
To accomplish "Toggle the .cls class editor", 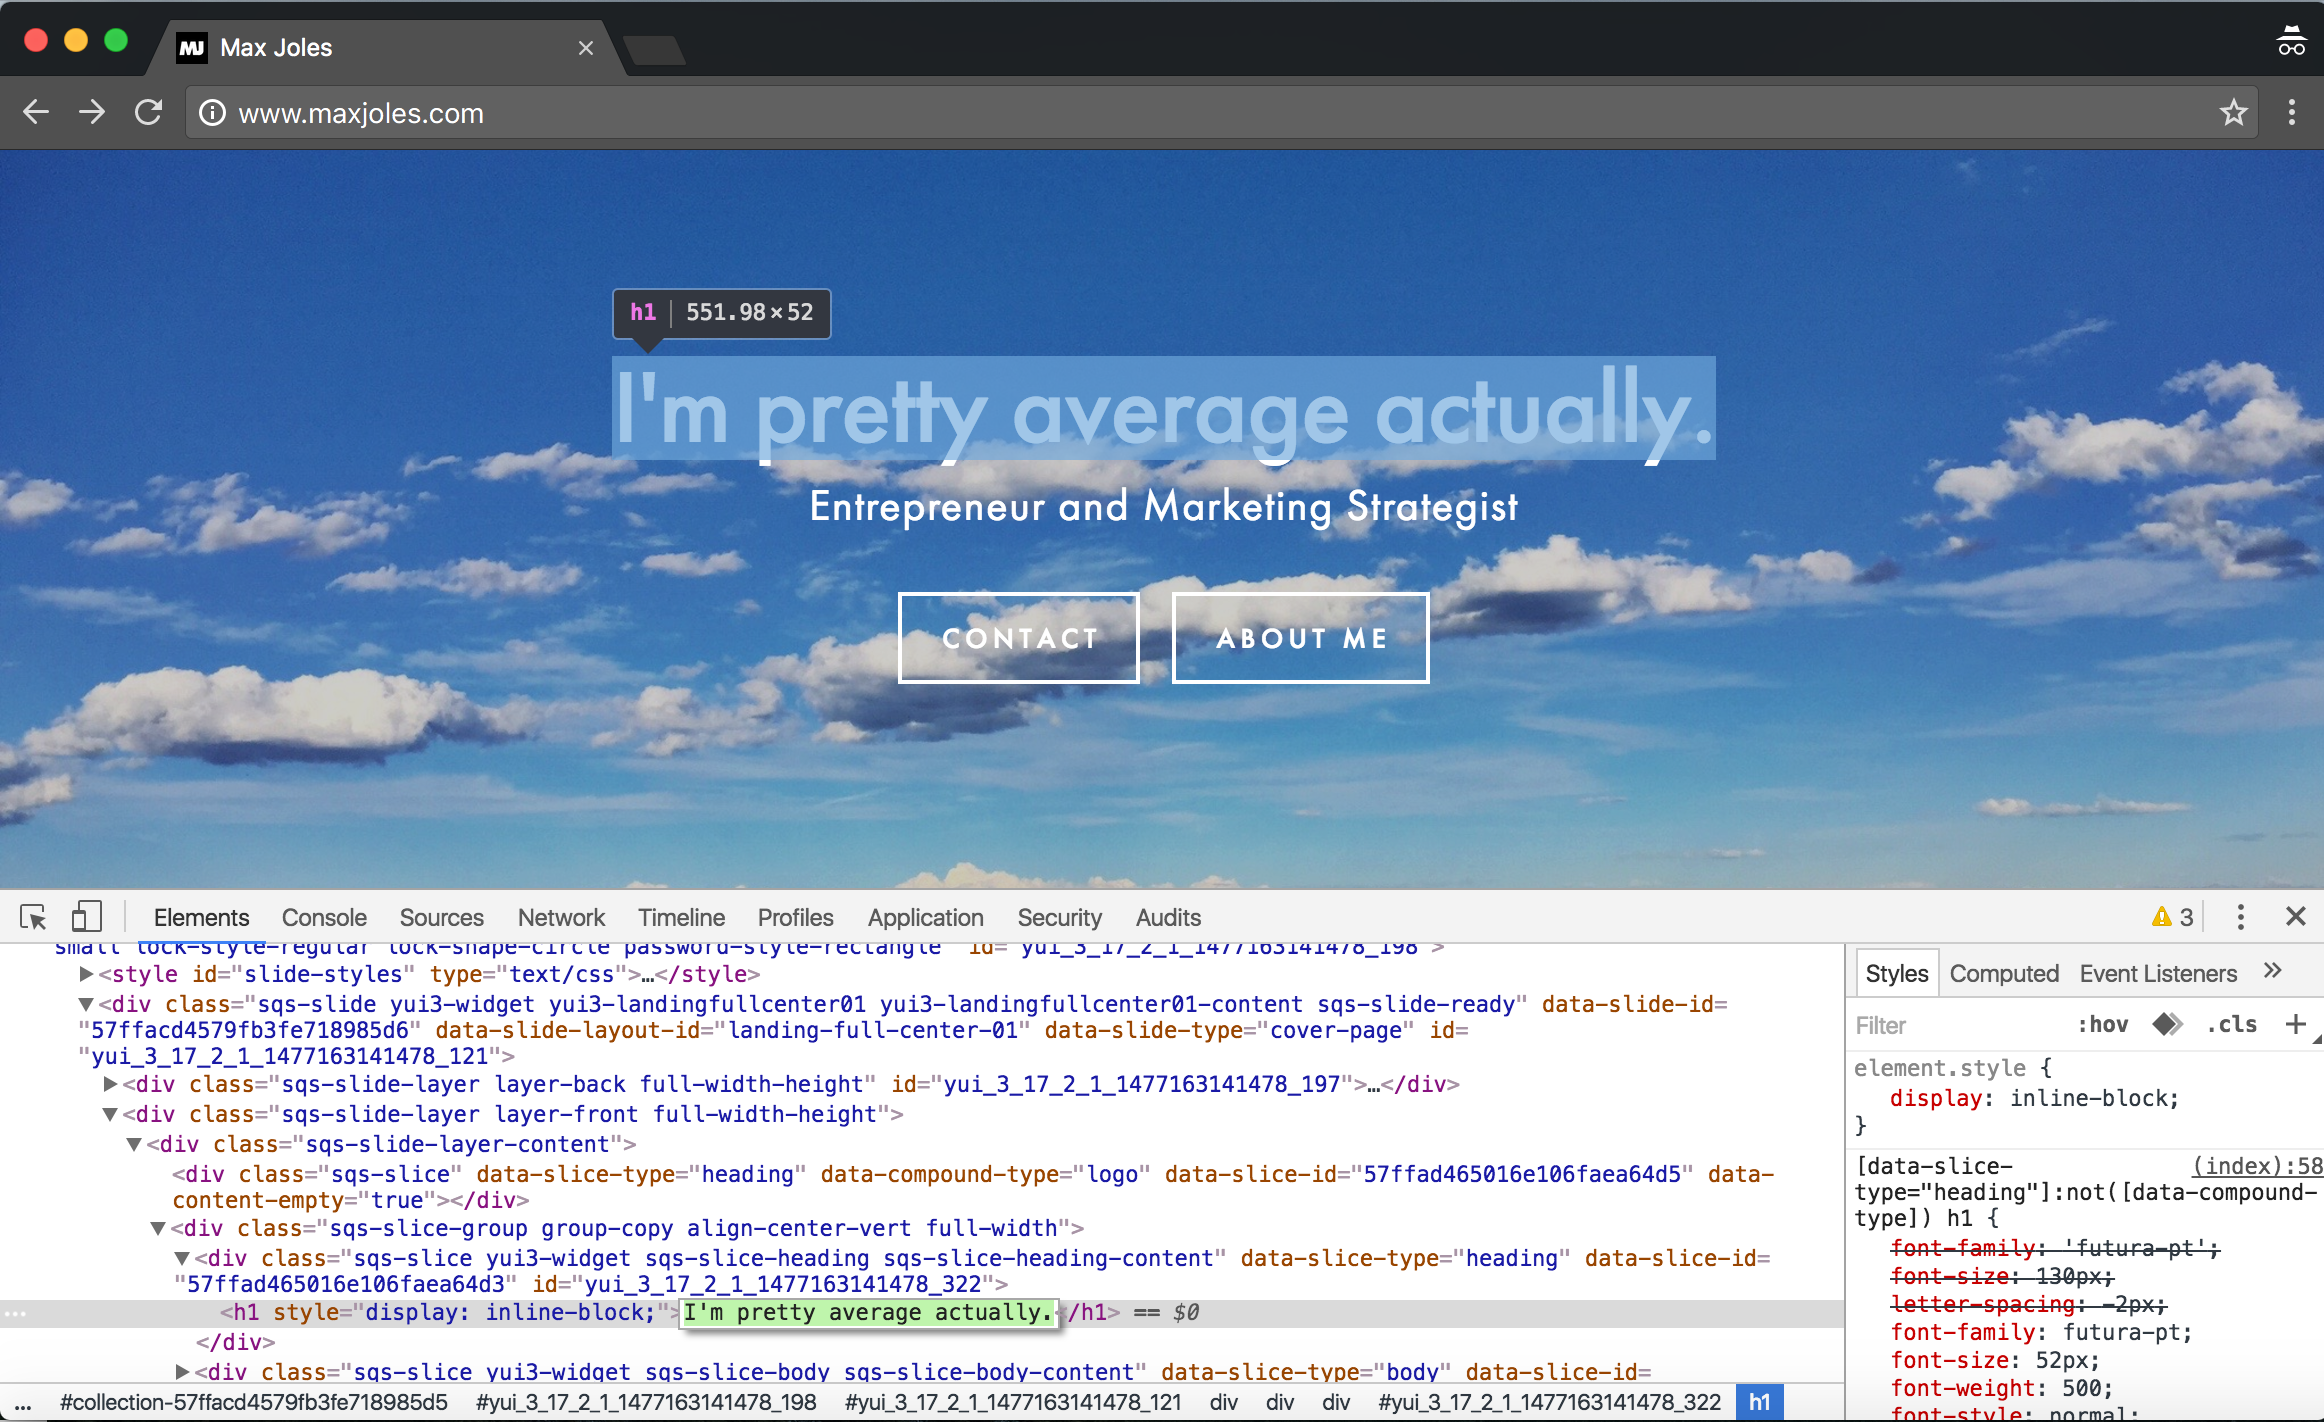I will click(x=2232, y=1025).
